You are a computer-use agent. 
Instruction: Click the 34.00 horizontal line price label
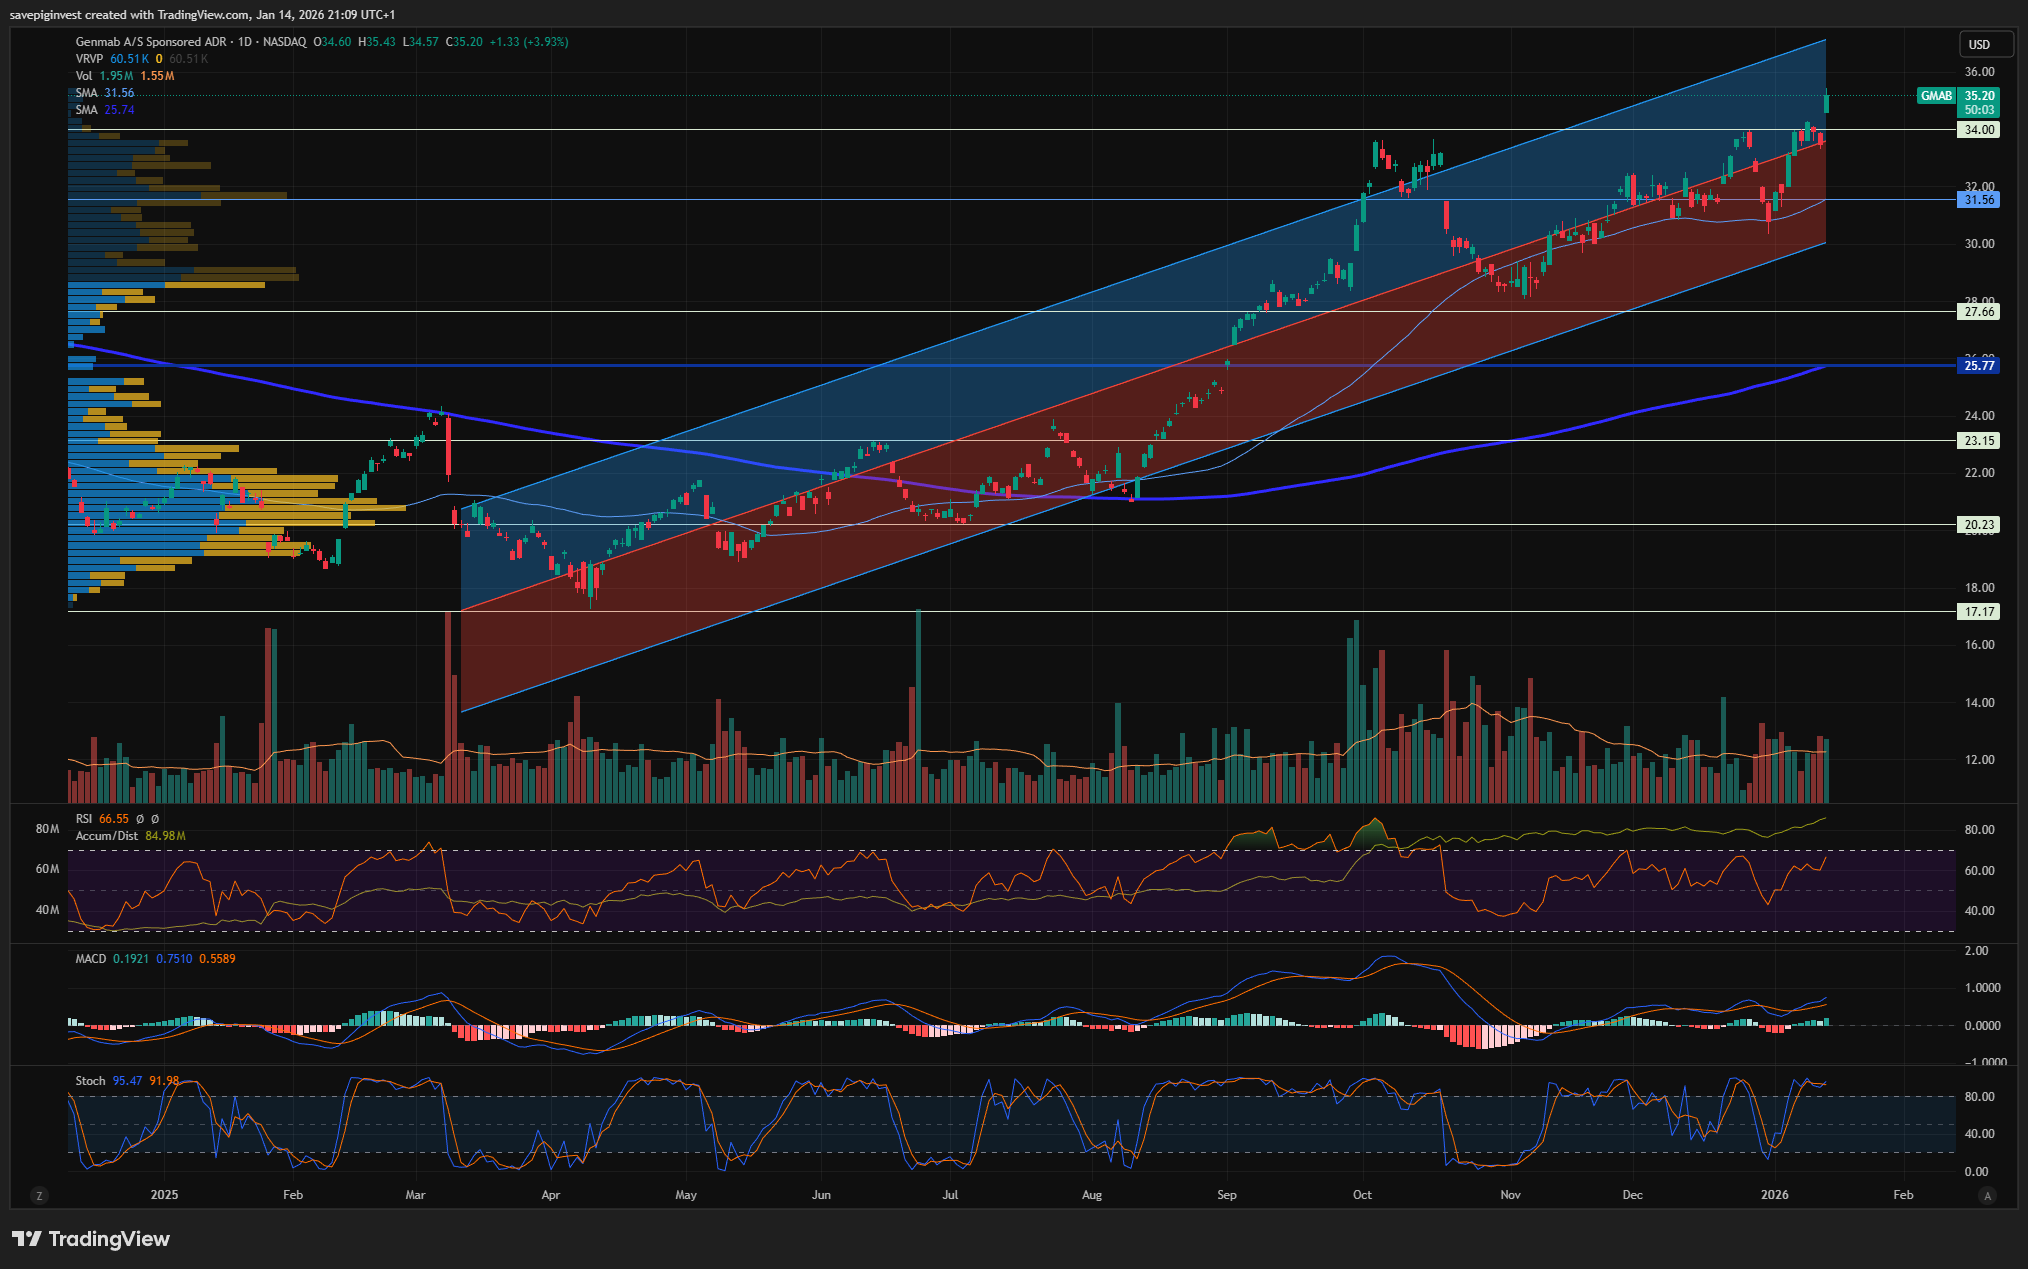pos(1978,130)
